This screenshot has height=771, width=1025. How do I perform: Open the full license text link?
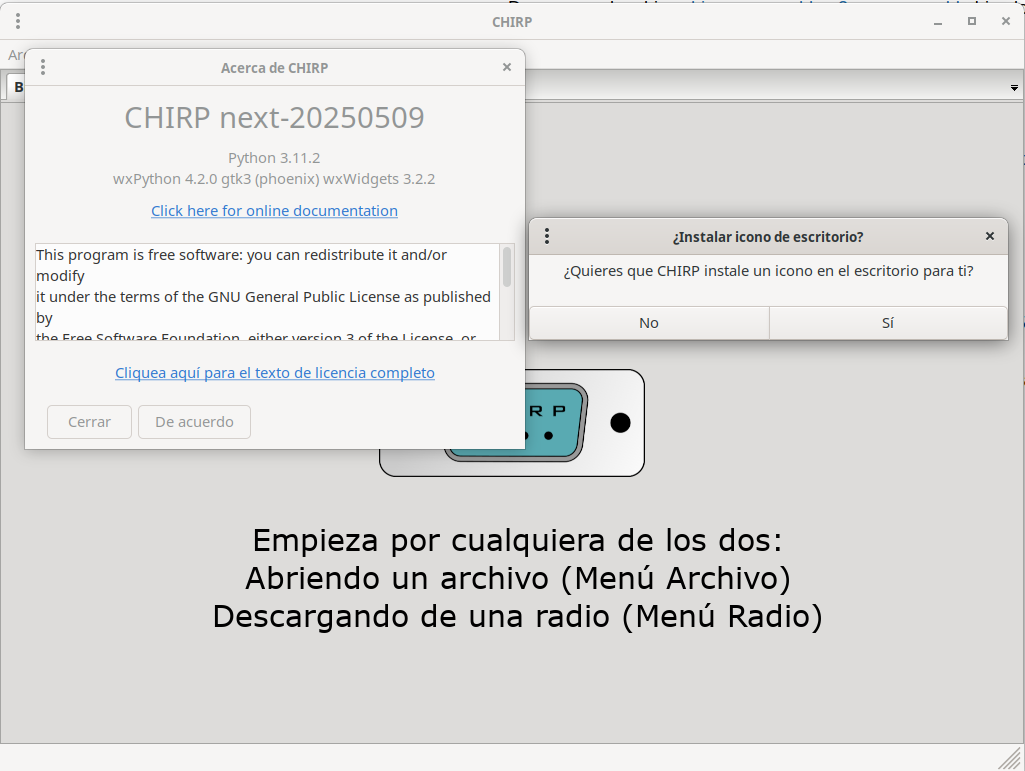click(x=274, y=372)
